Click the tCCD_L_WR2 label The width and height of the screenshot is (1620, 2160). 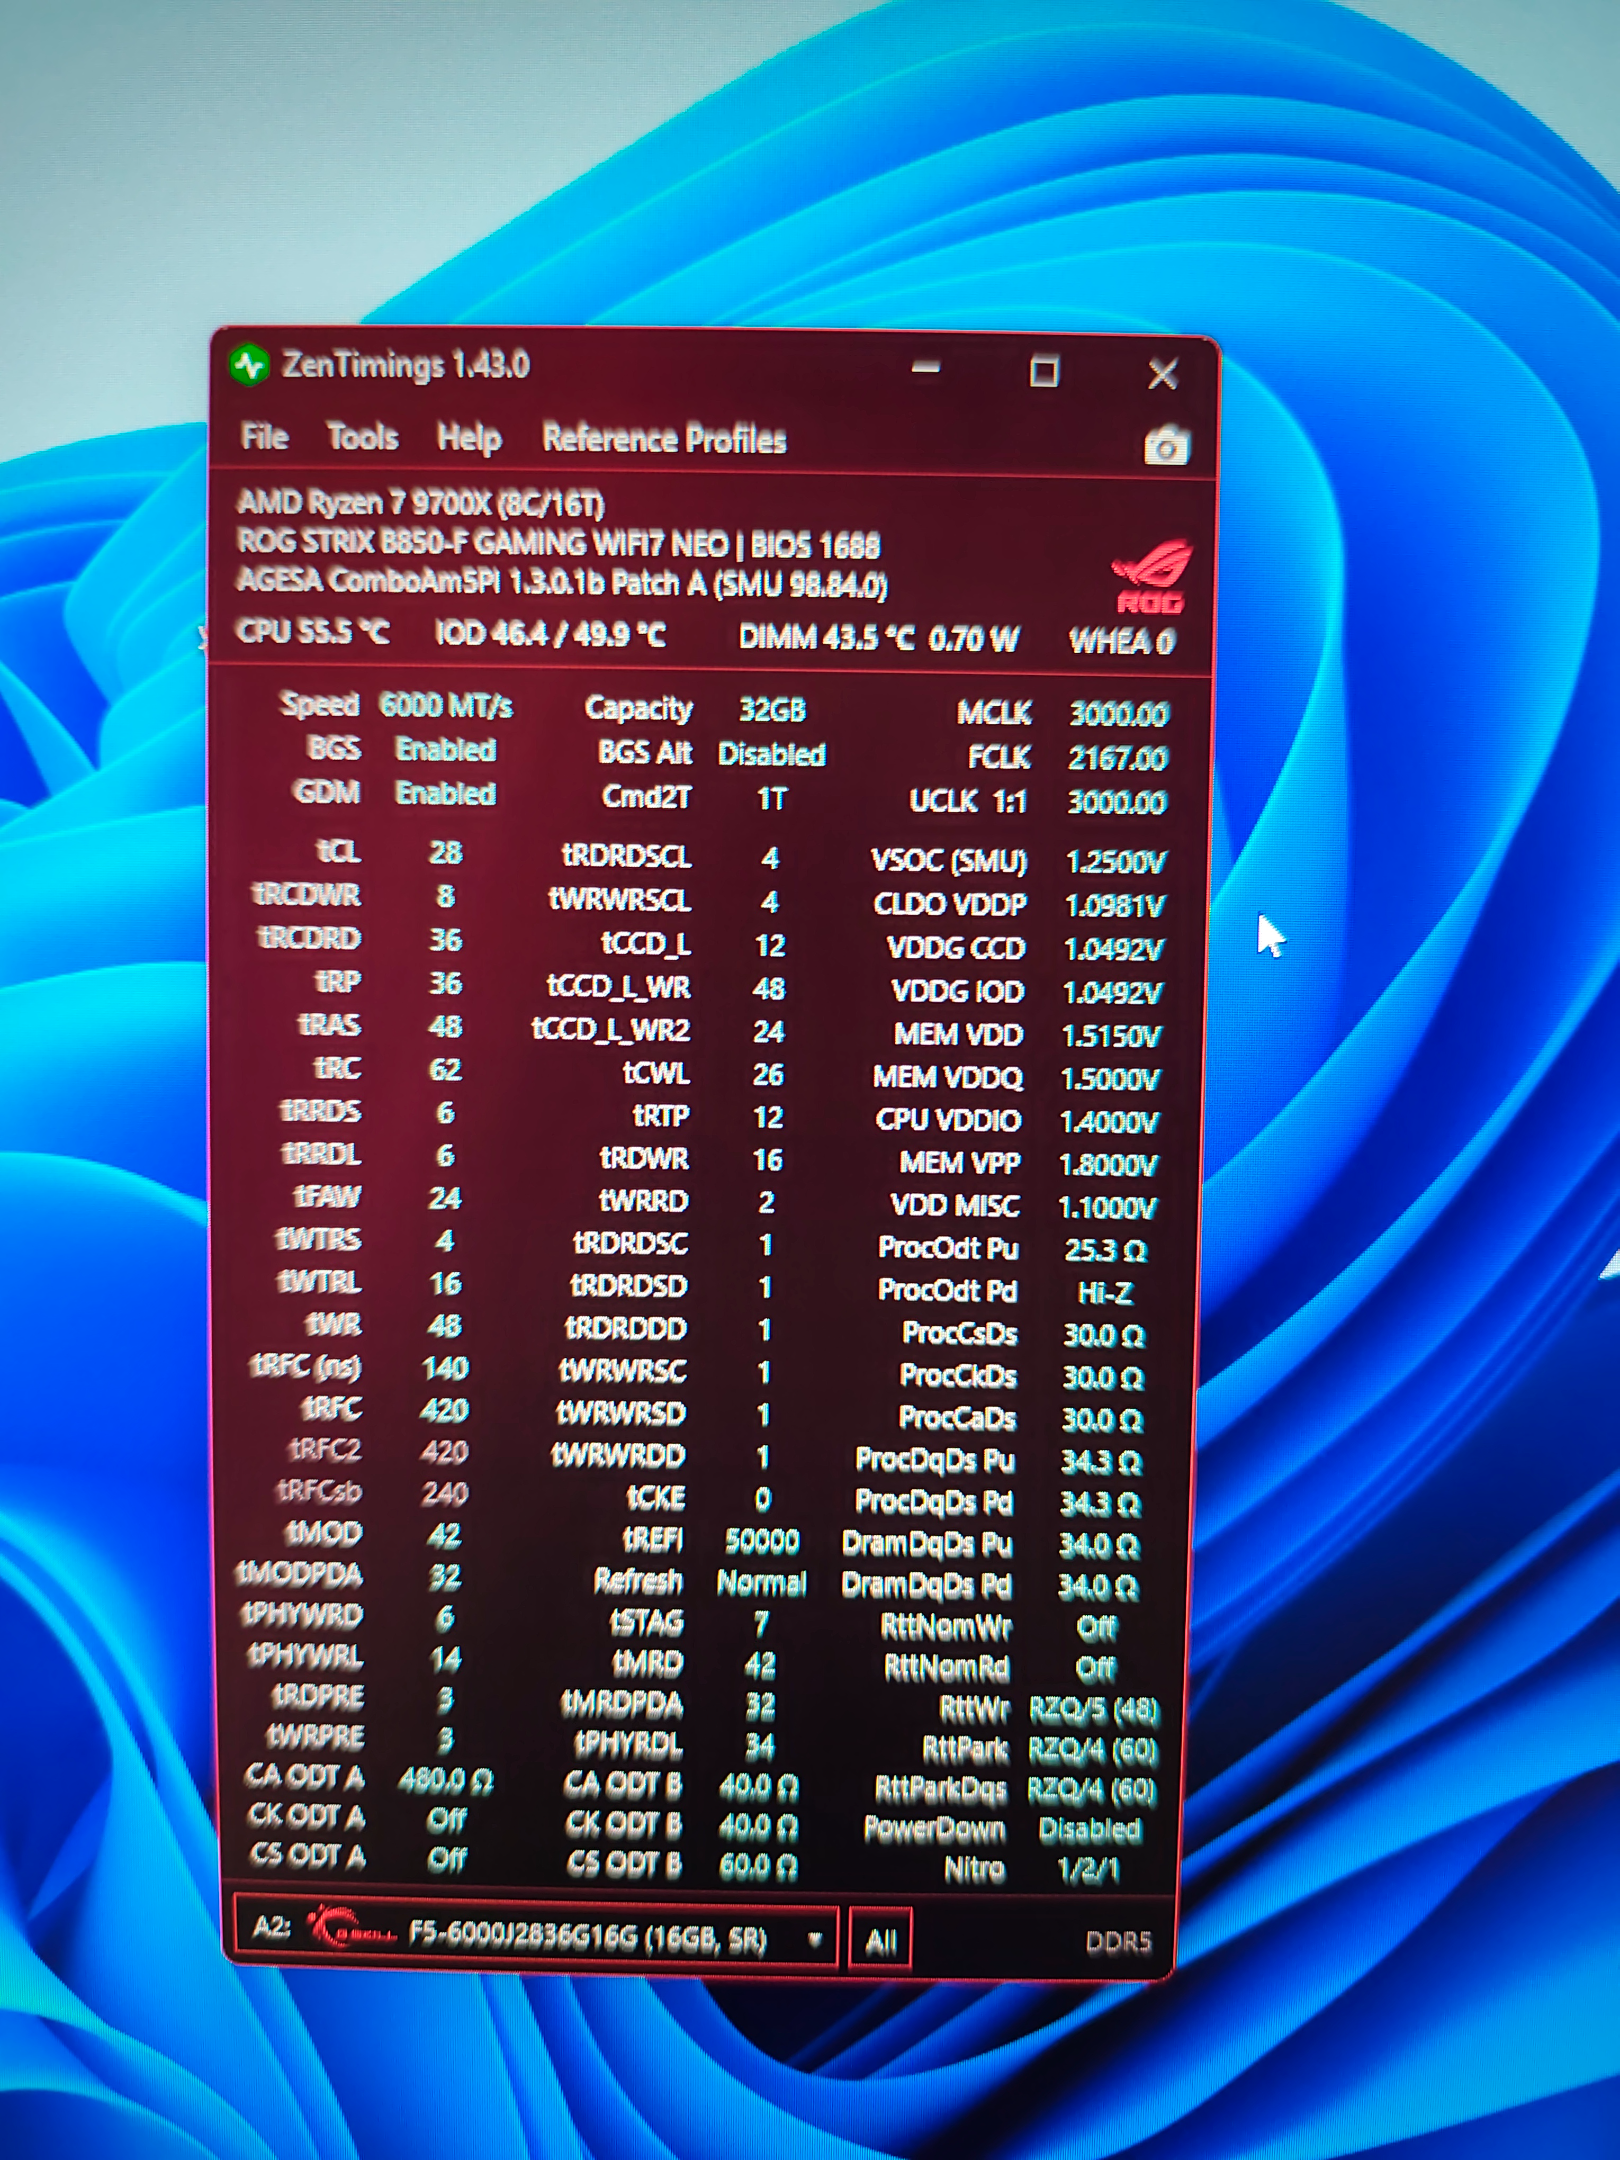[x=611, y=1030]
